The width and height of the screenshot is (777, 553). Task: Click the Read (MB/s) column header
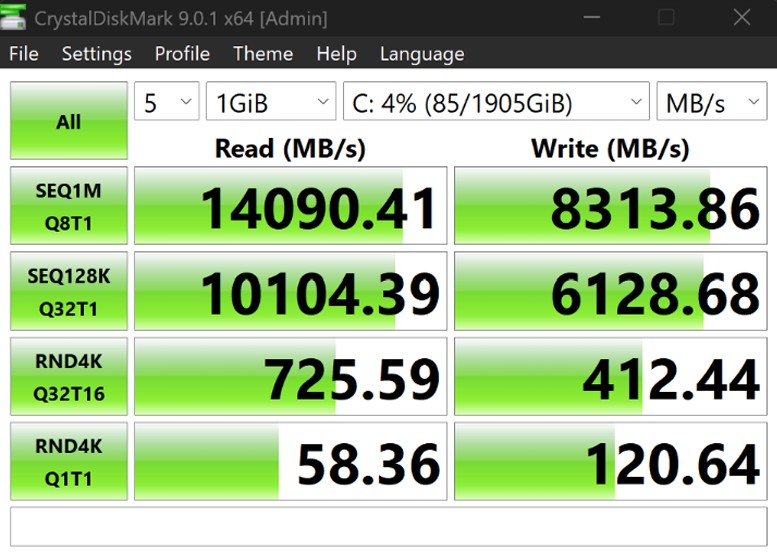coord(290,148)
